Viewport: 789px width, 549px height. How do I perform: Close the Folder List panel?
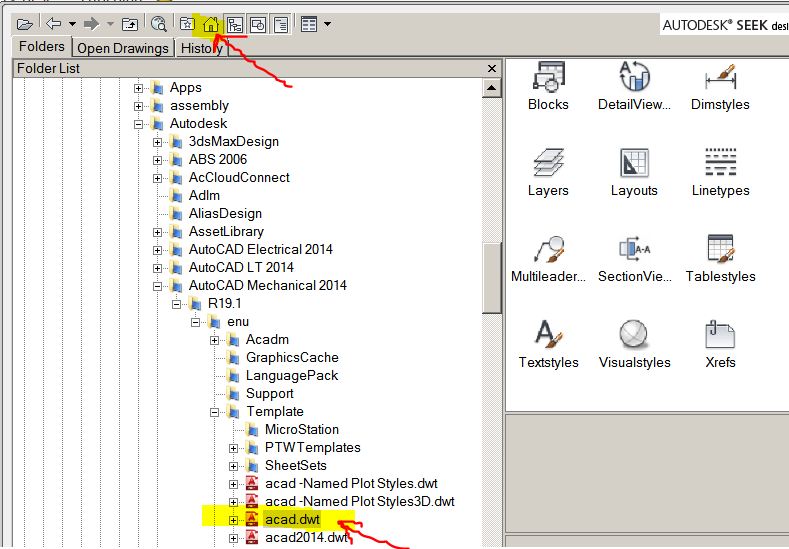492,68
